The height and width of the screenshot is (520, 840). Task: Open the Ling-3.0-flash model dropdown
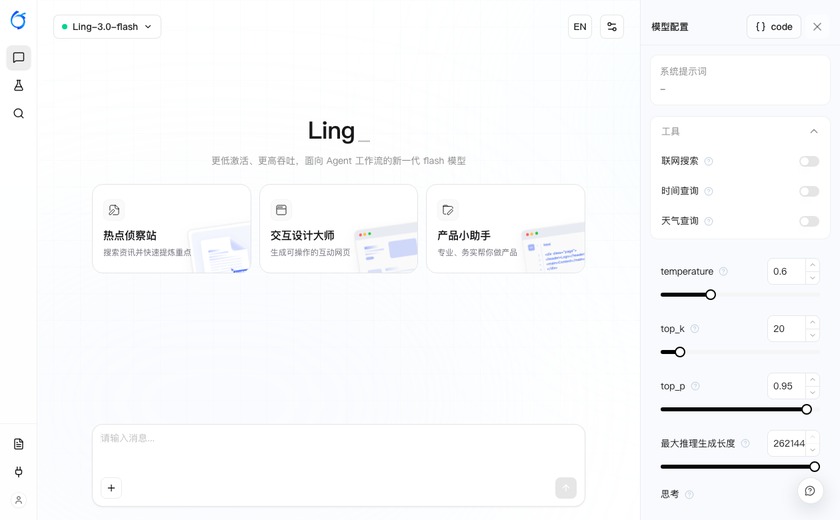107,27
